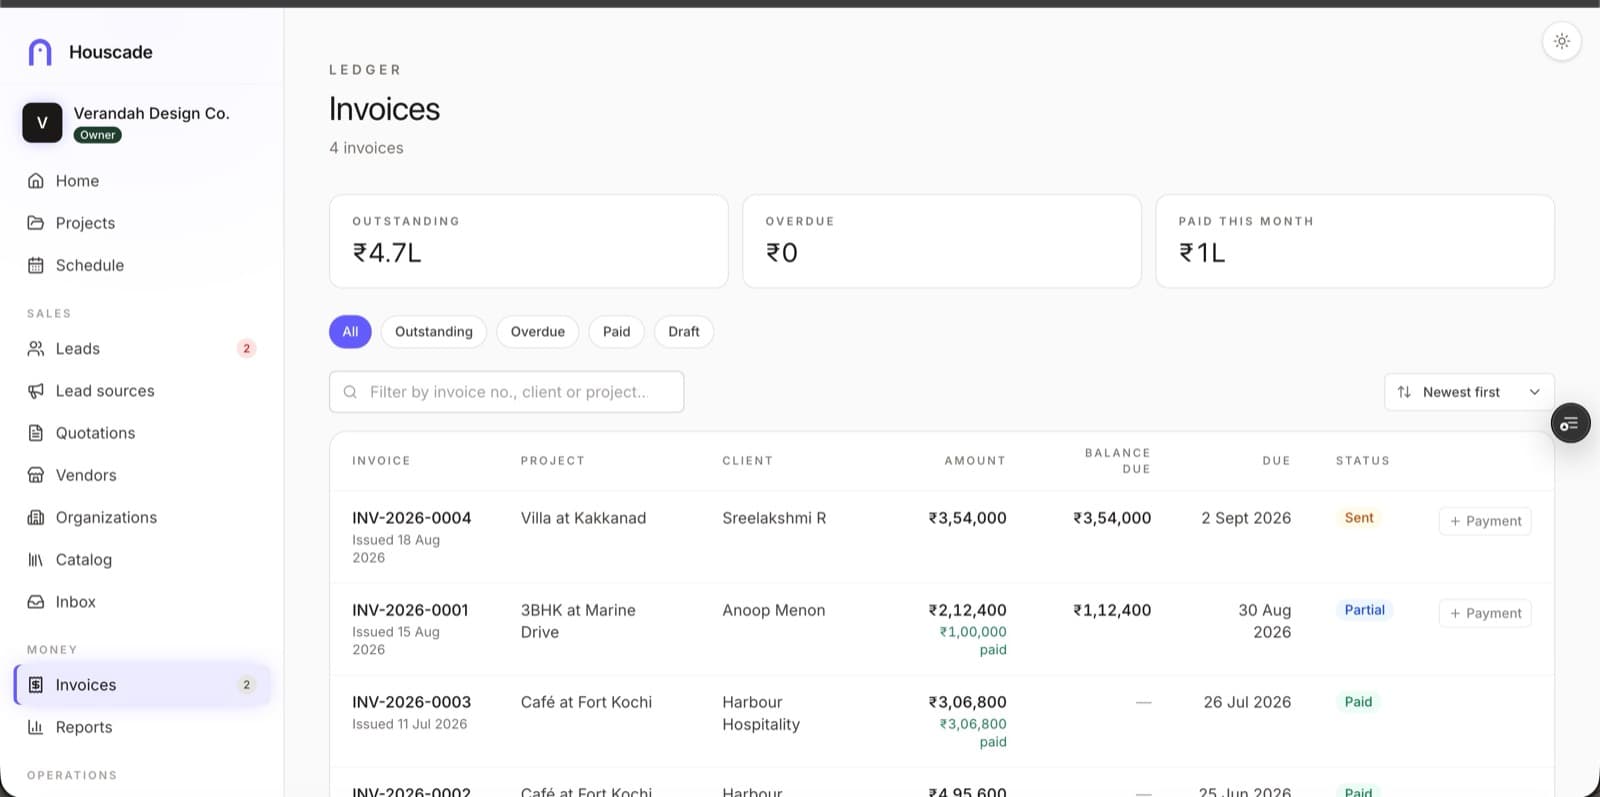
Task: Click the Overdue ₹0 summary card
Action: (942, 241)
